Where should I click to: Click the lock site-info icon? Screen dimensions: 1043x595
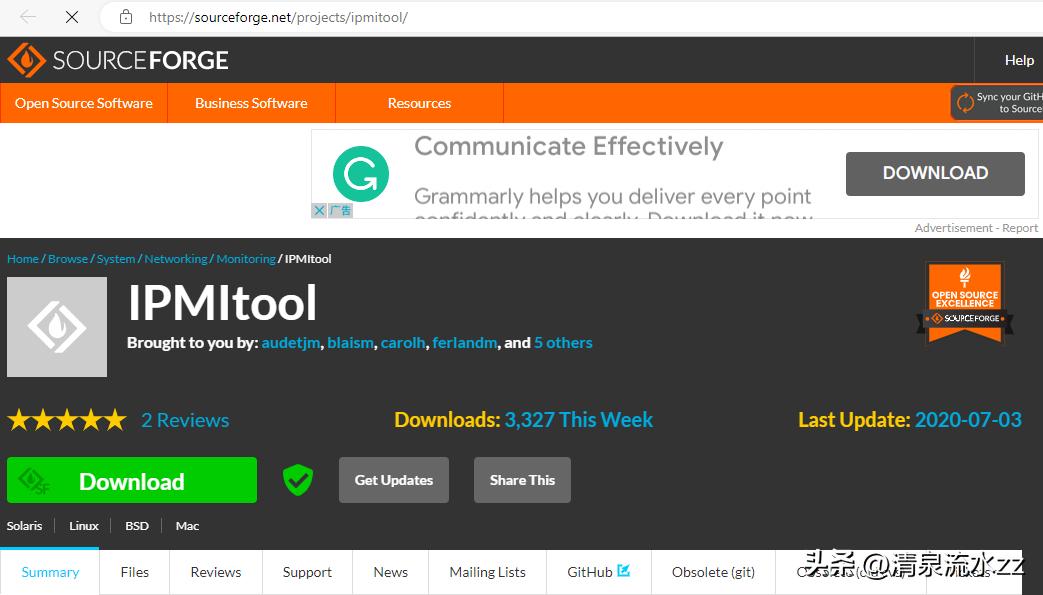(x=126, y=17)
